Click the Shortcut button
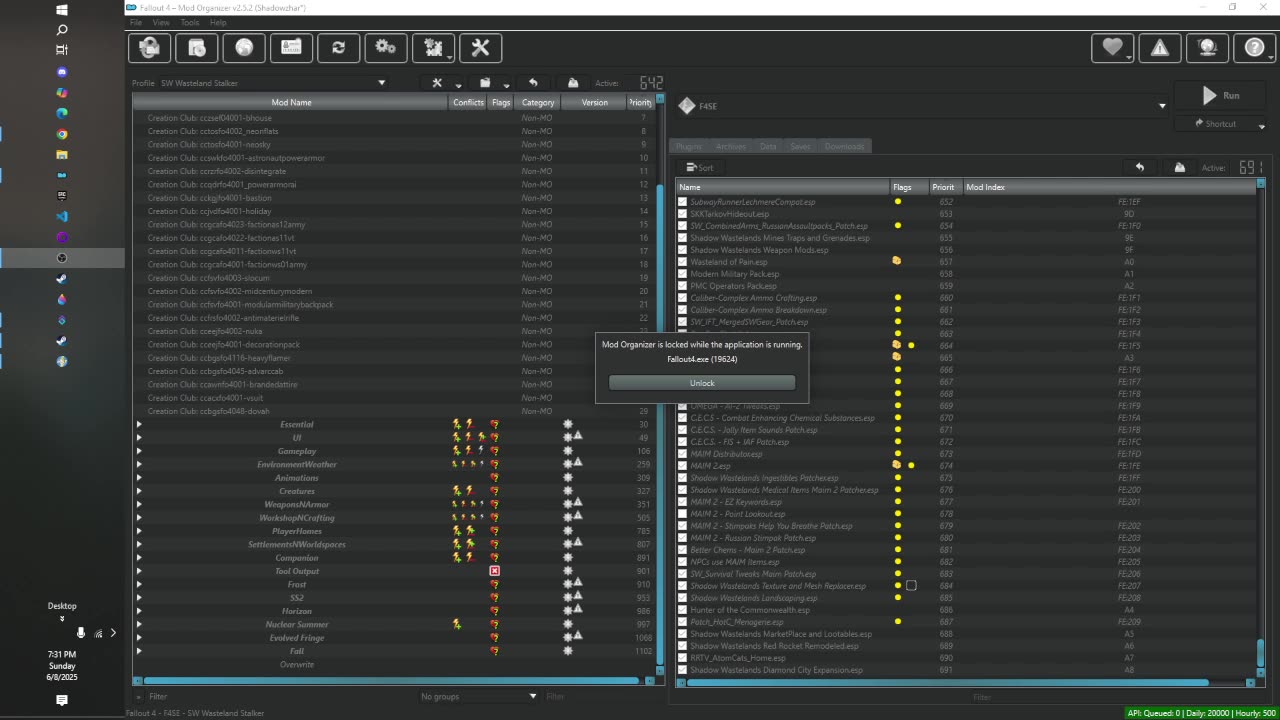1280x720 pixels. tap(1222, 124)
